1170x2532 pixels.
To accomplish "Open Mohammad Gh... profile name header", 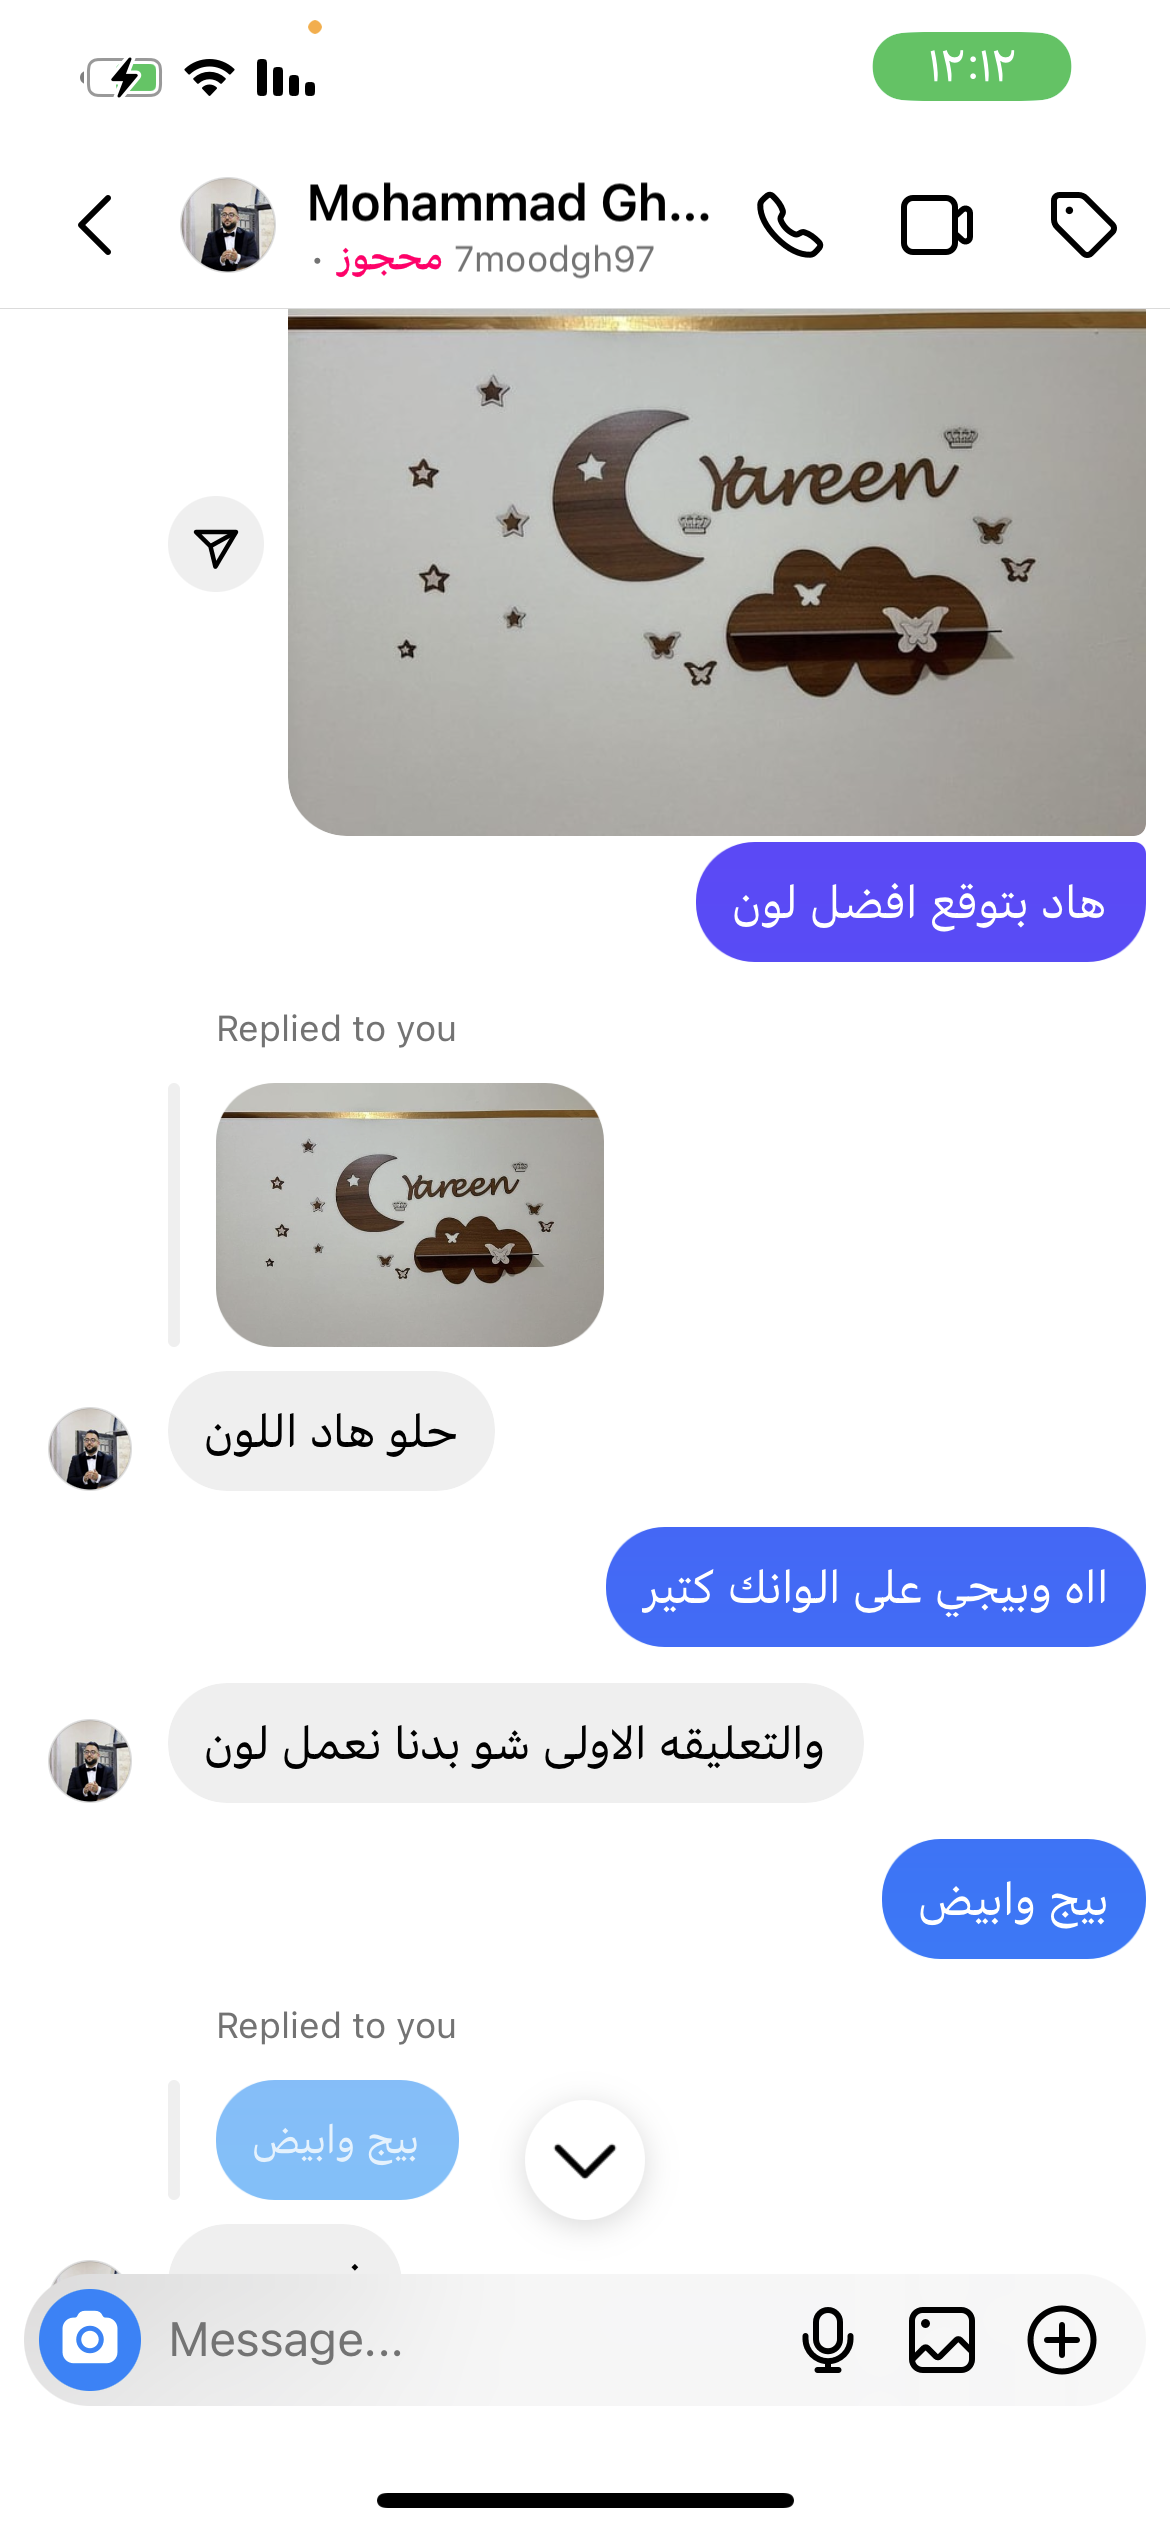I will (509, 203).
